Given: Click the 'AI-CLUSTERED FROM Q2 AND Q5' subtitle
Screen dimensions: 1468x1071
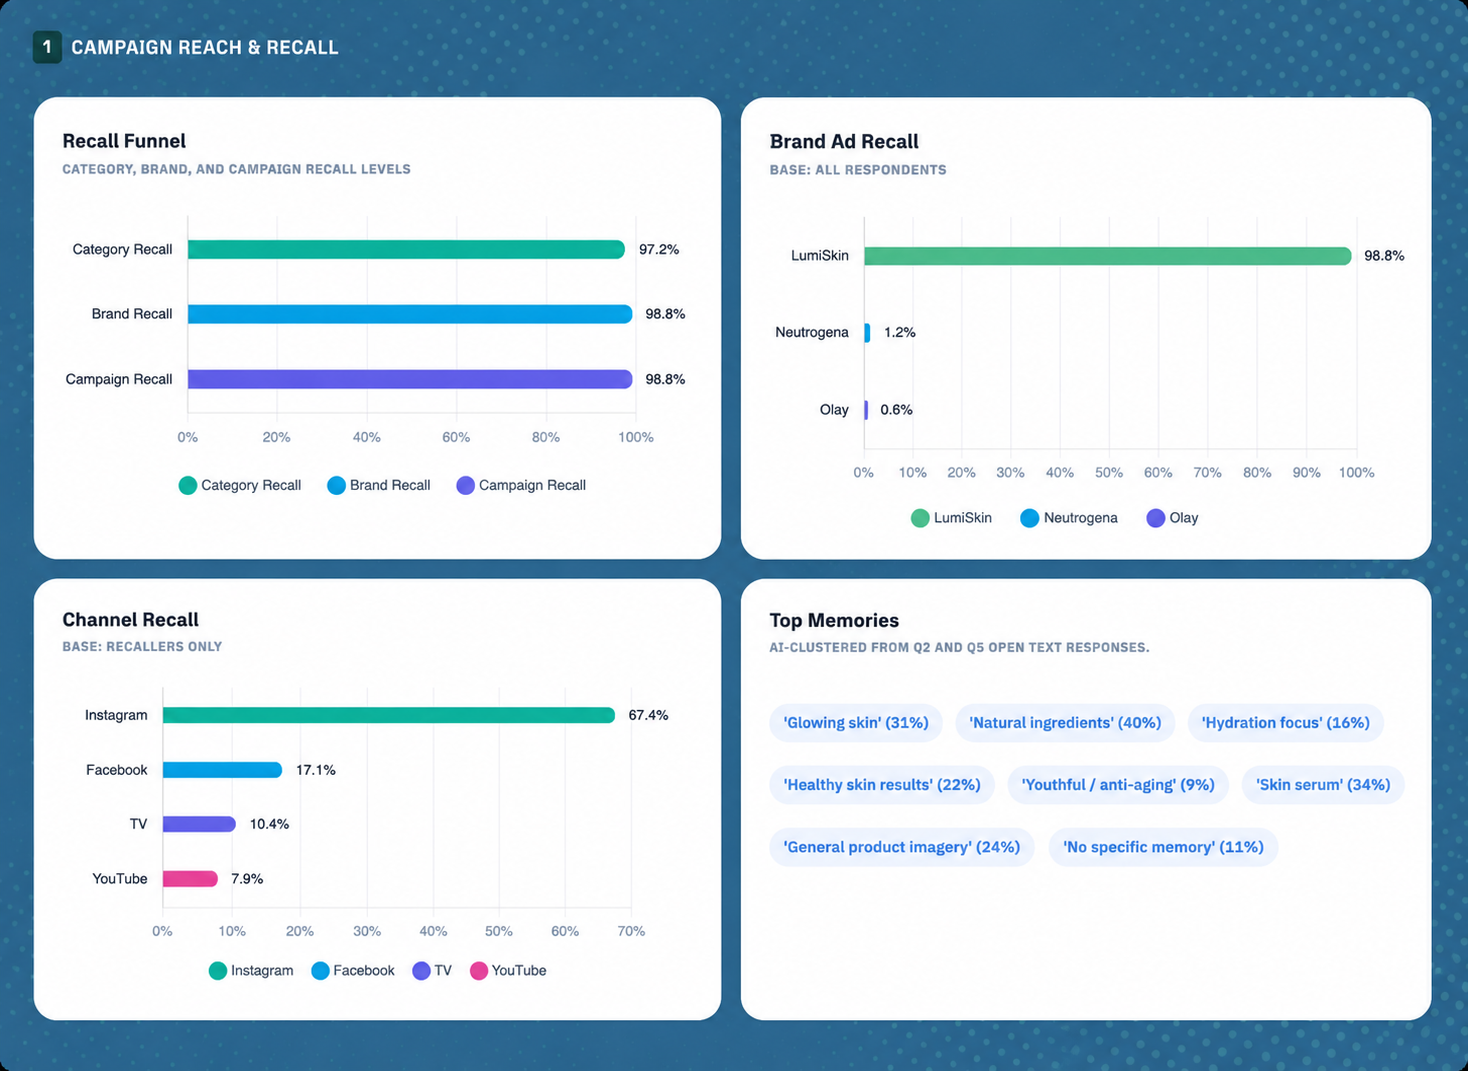Looking at the screenshot, I should [x=959, y=648].
